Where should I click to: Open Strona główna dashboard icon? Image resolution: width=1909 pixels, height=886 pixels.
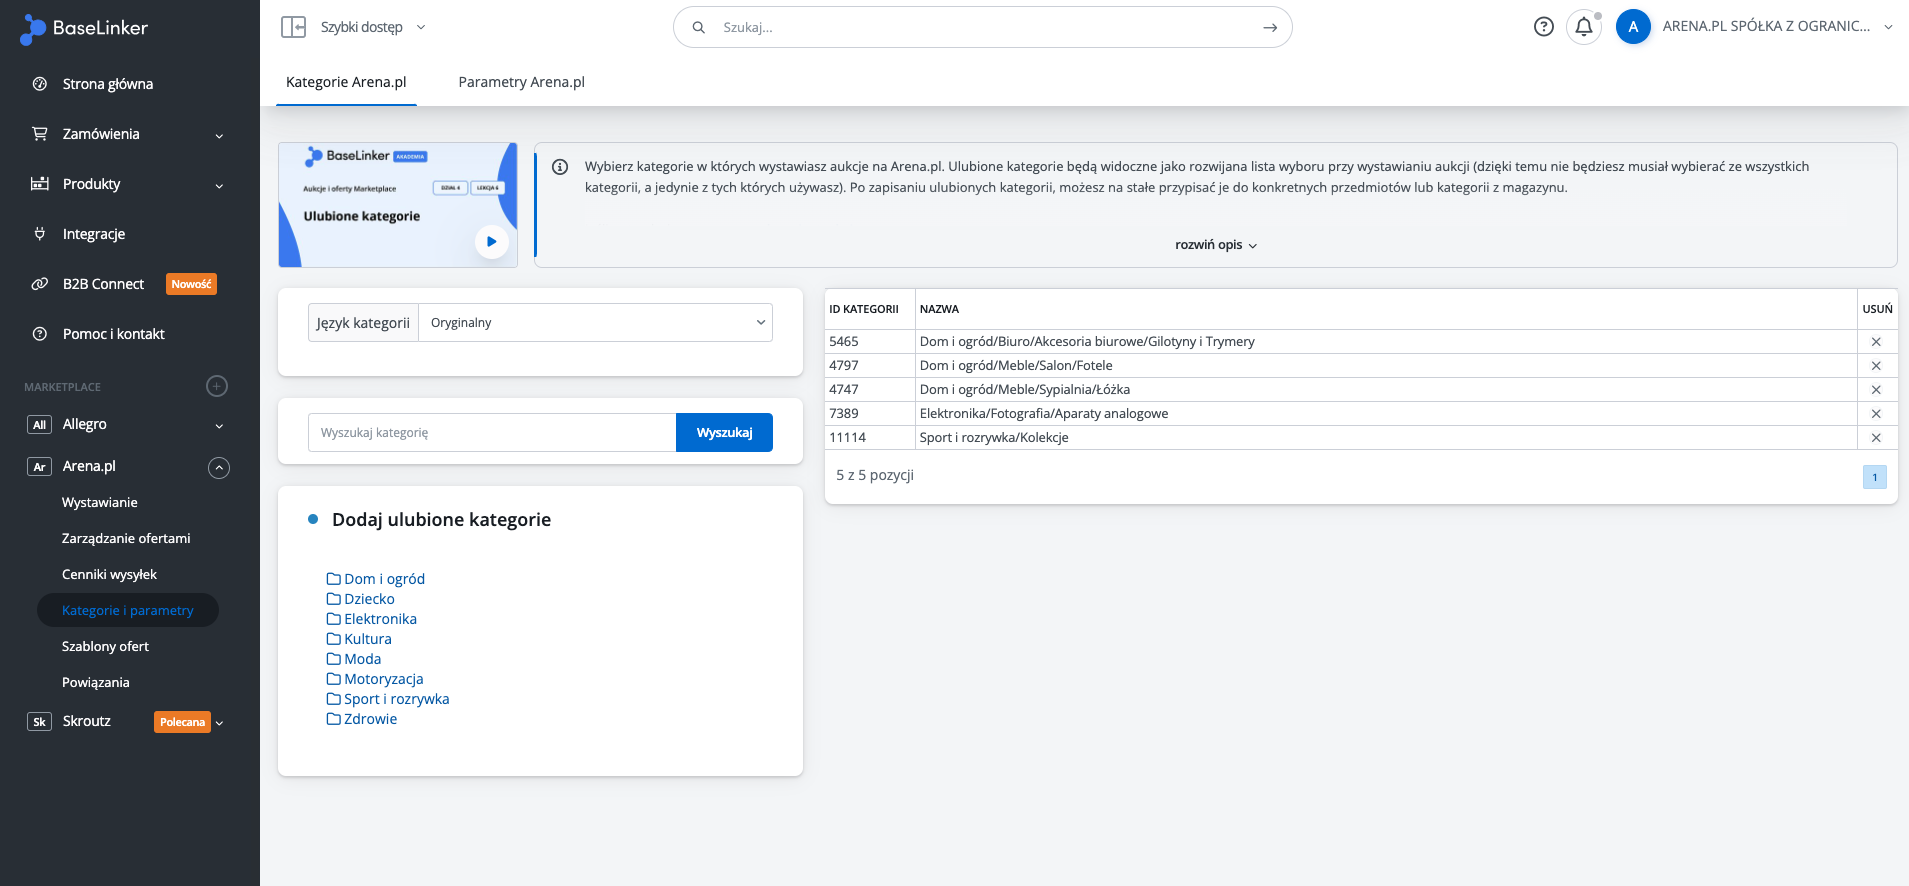pos(40,84)
